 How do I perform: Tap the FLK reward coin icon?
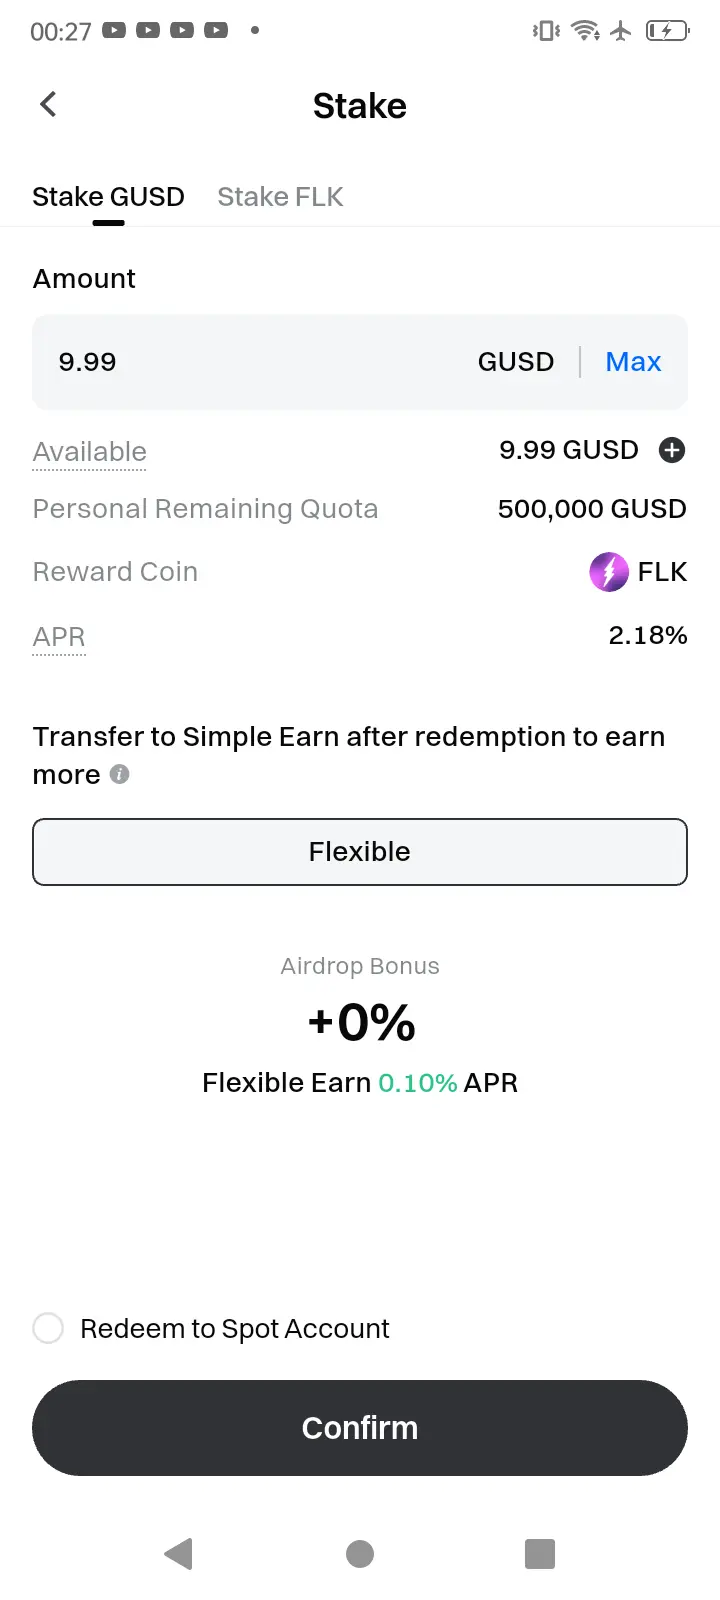(x=608, y=572)
